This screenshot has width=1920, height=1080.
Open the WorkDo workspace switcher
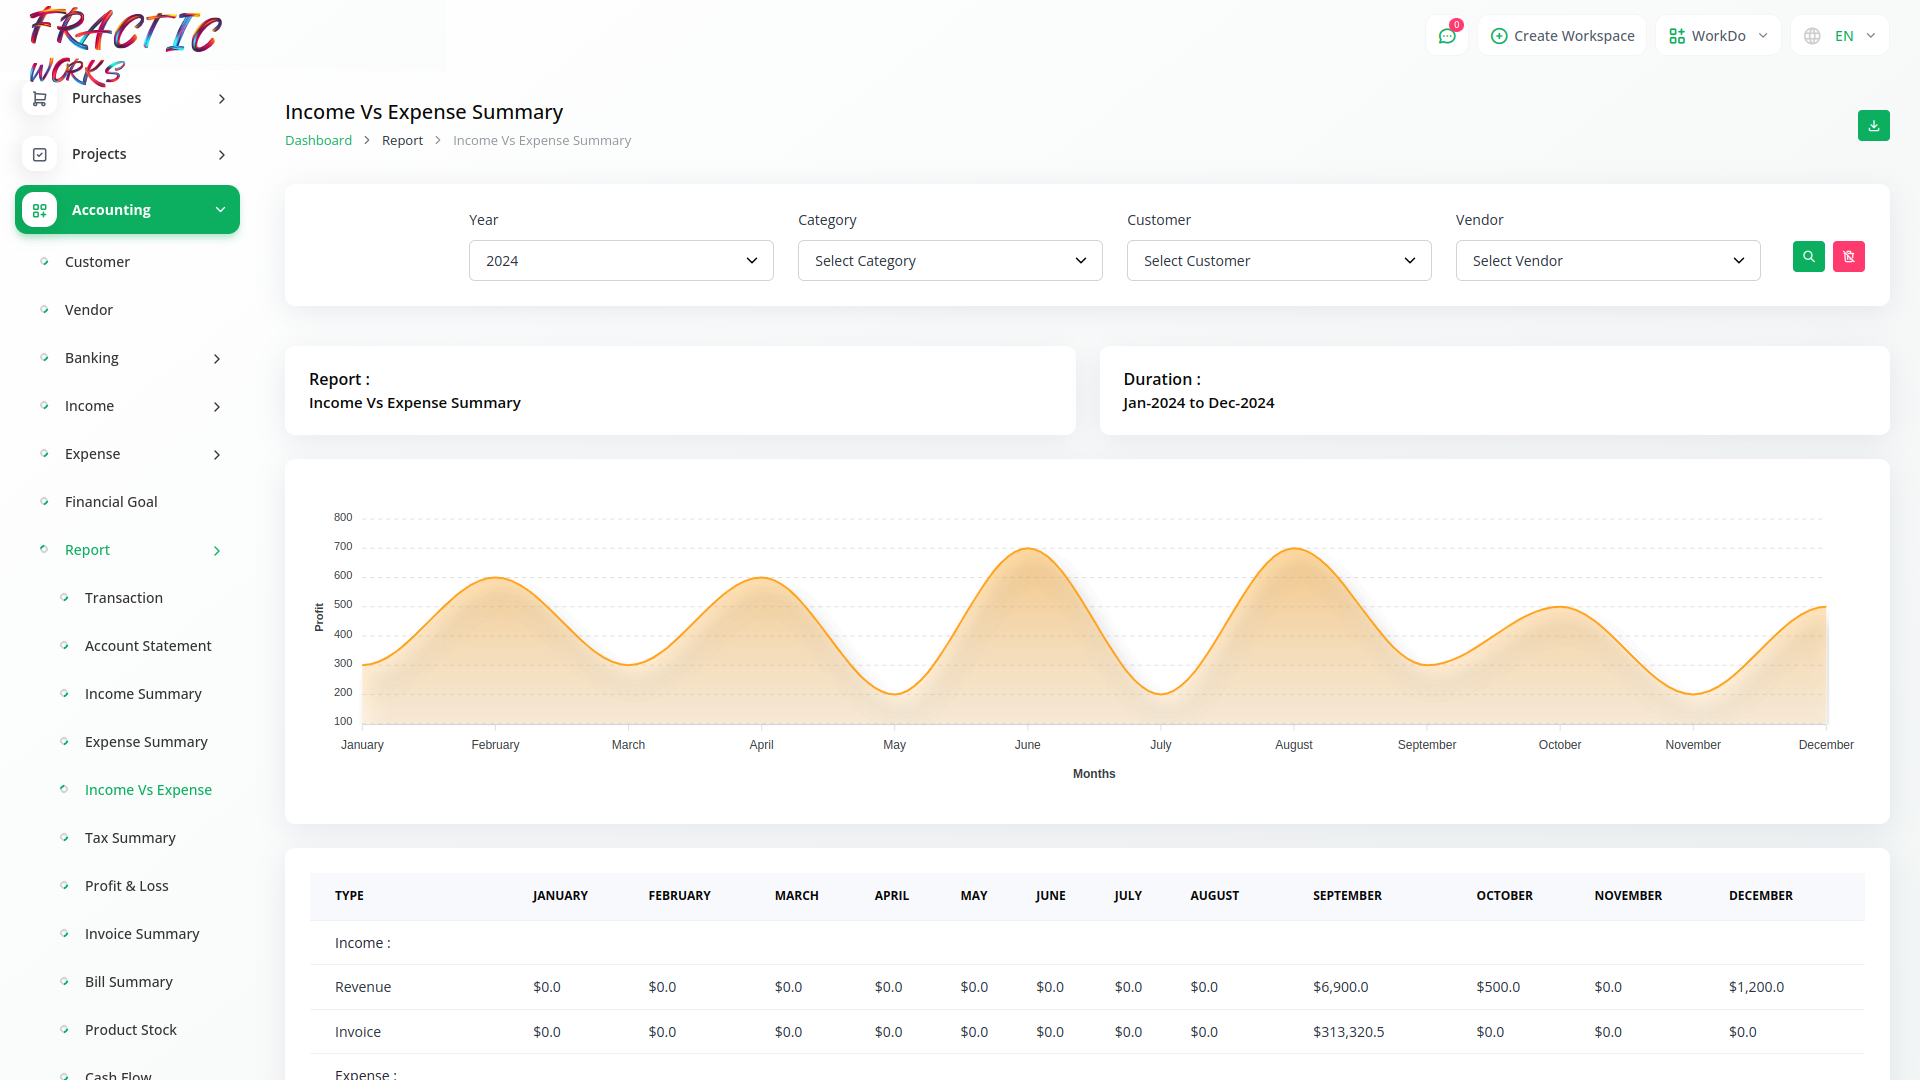[1718, 36]
